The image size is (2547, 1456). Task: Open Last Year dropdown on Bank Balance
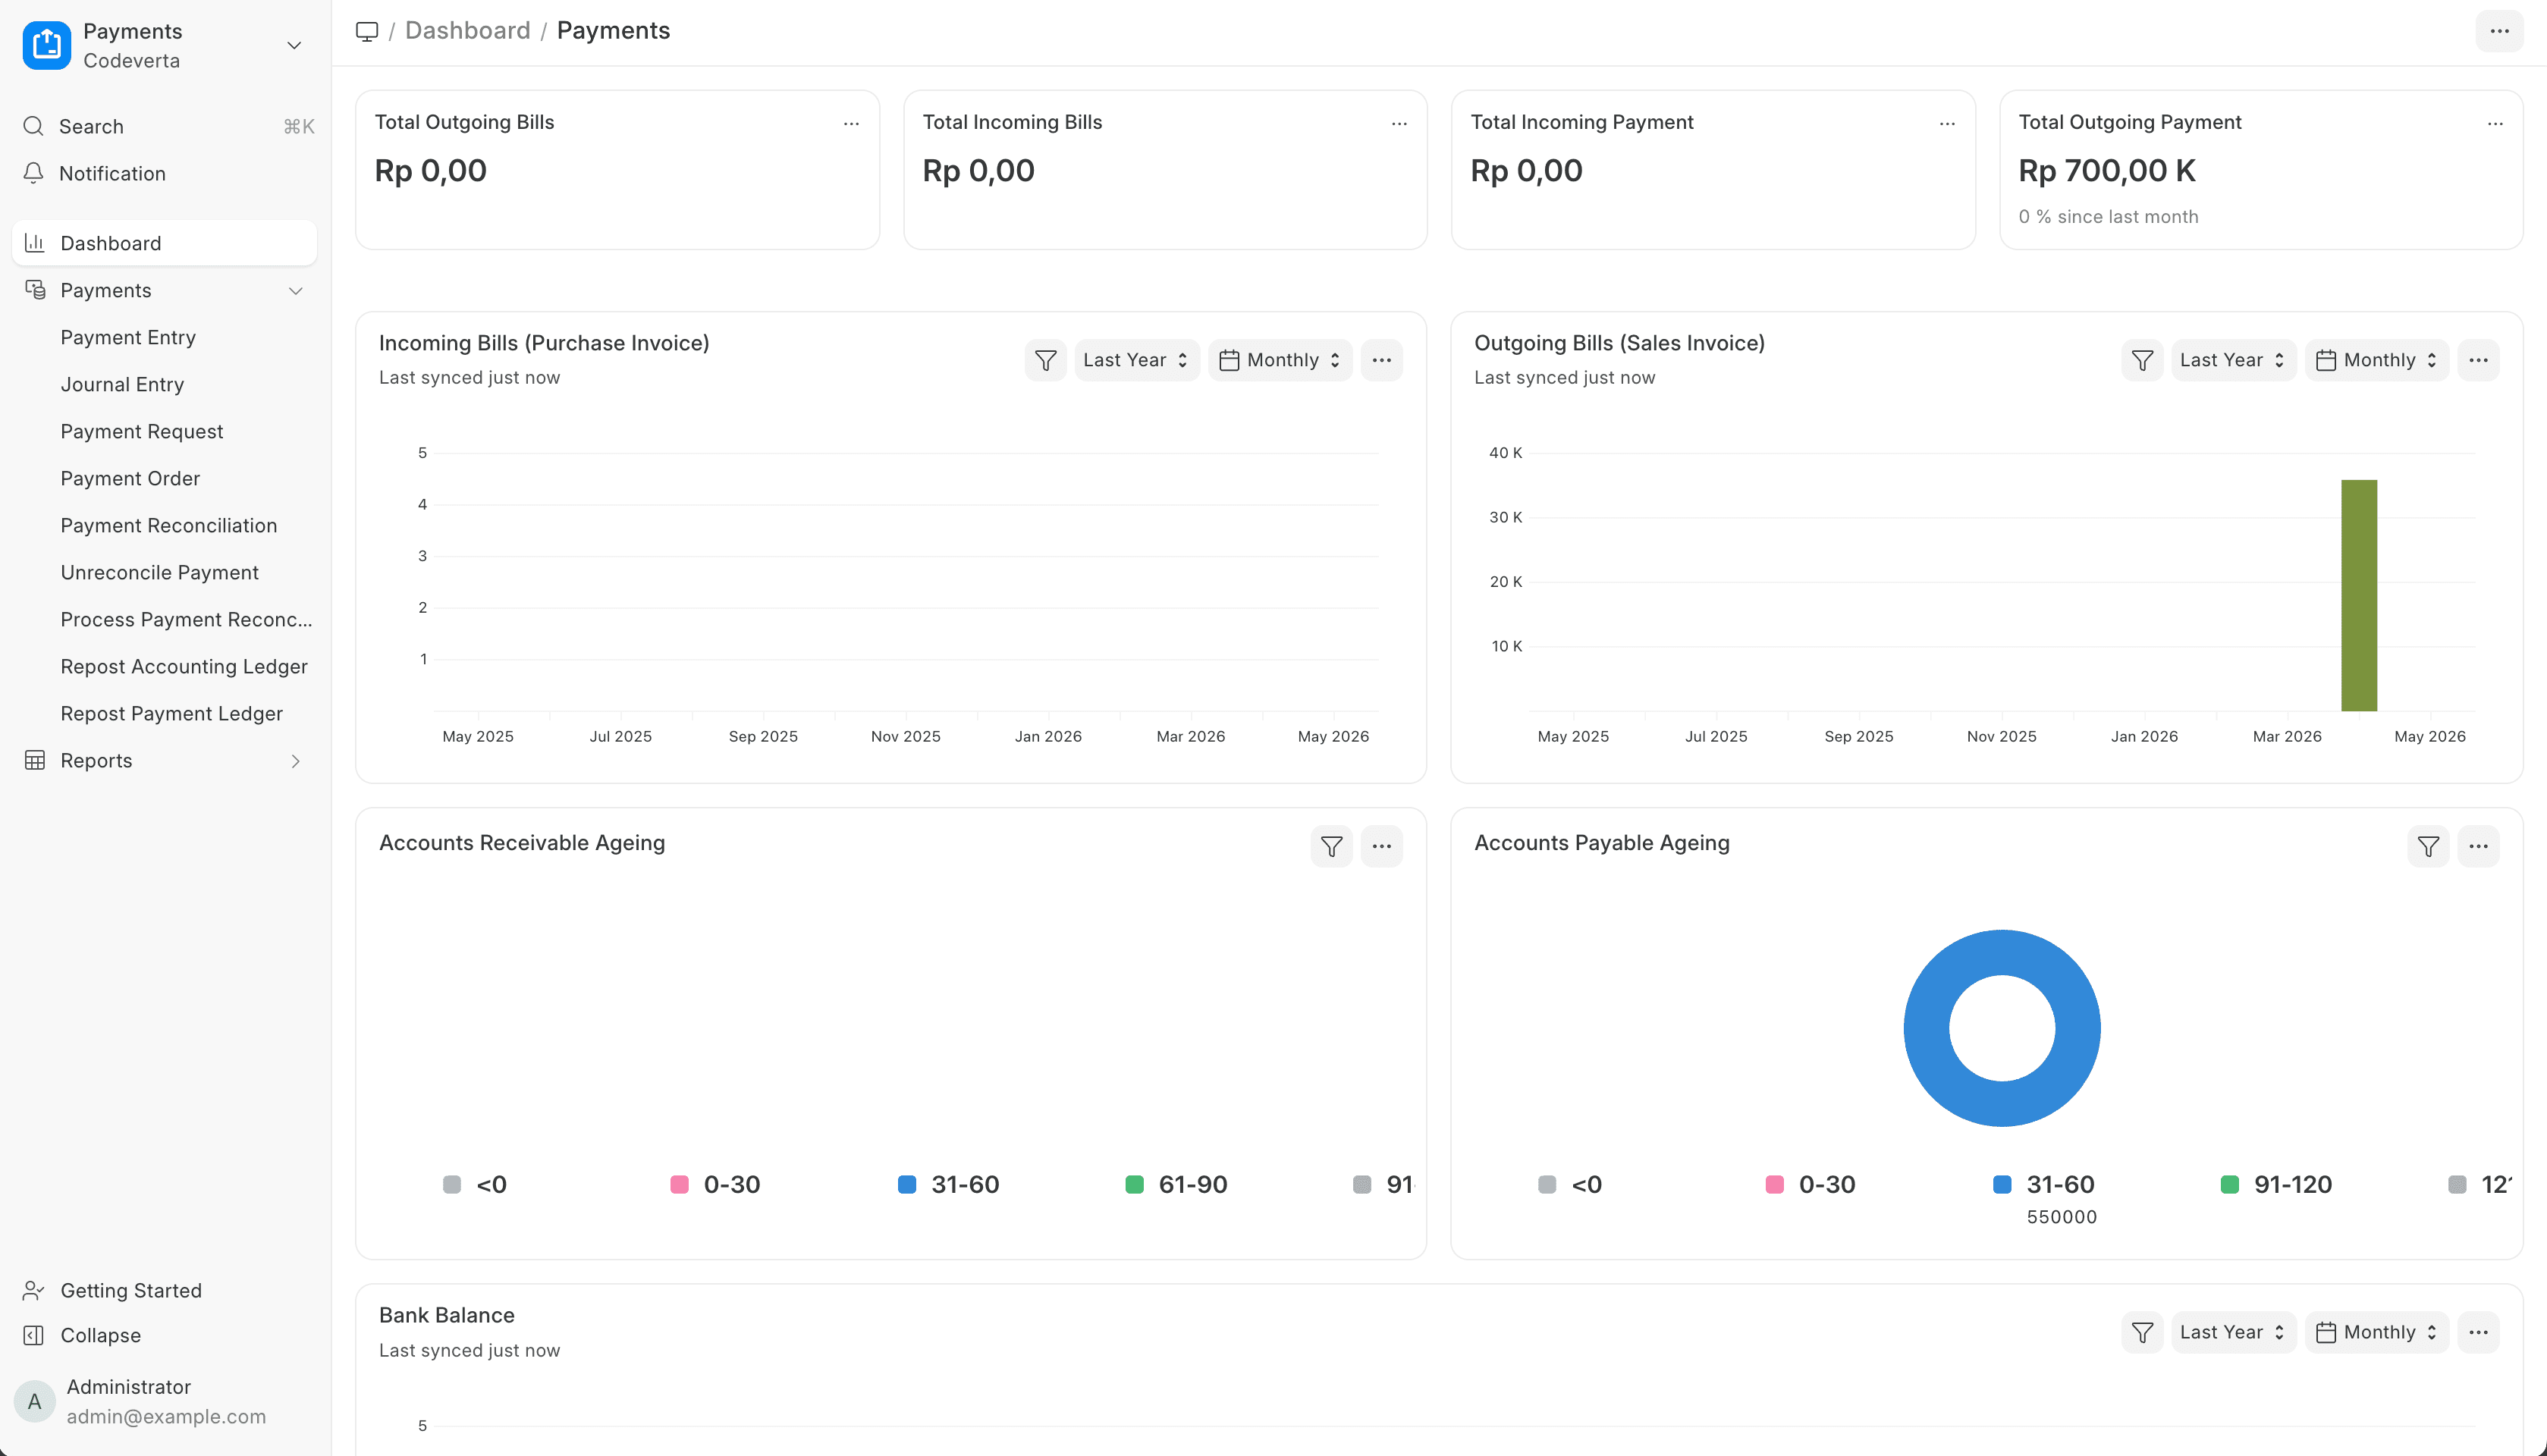tap(2233, 1332)
